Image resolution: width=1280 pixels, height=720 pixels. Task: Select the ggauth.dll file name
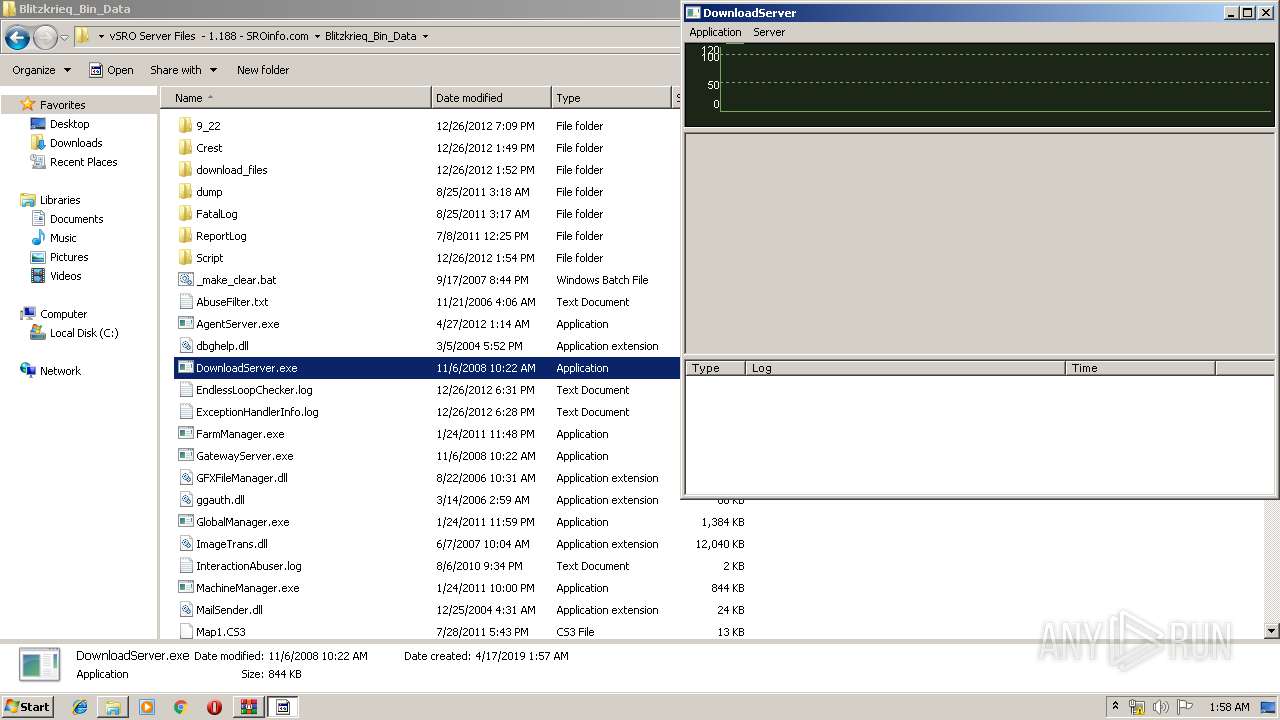220,500
